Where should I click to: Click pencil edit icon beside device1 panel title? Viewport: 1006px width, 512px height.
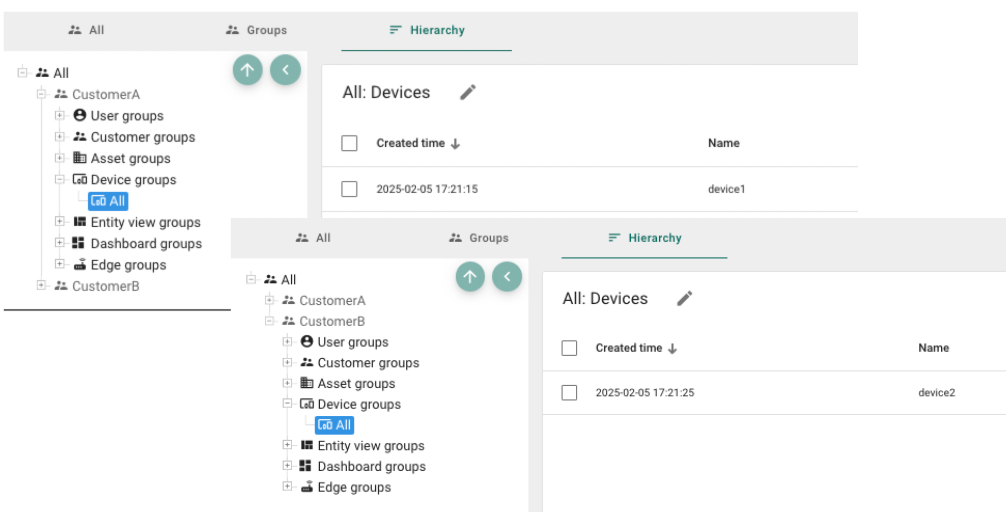click(468, 92)
